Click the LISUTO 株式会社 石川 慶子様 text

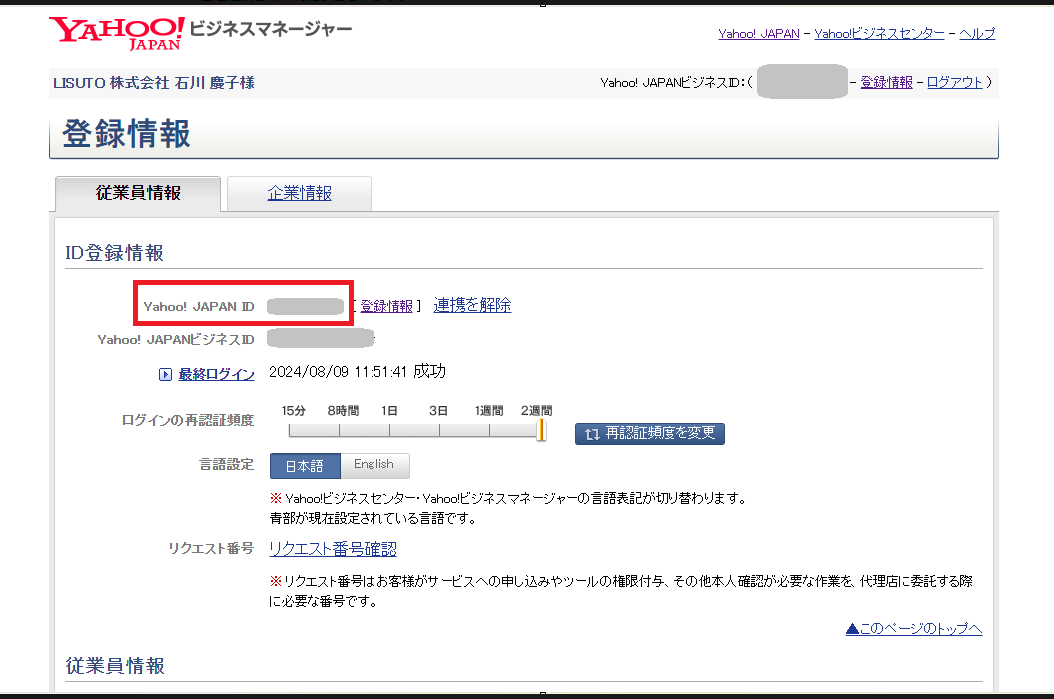154,83
